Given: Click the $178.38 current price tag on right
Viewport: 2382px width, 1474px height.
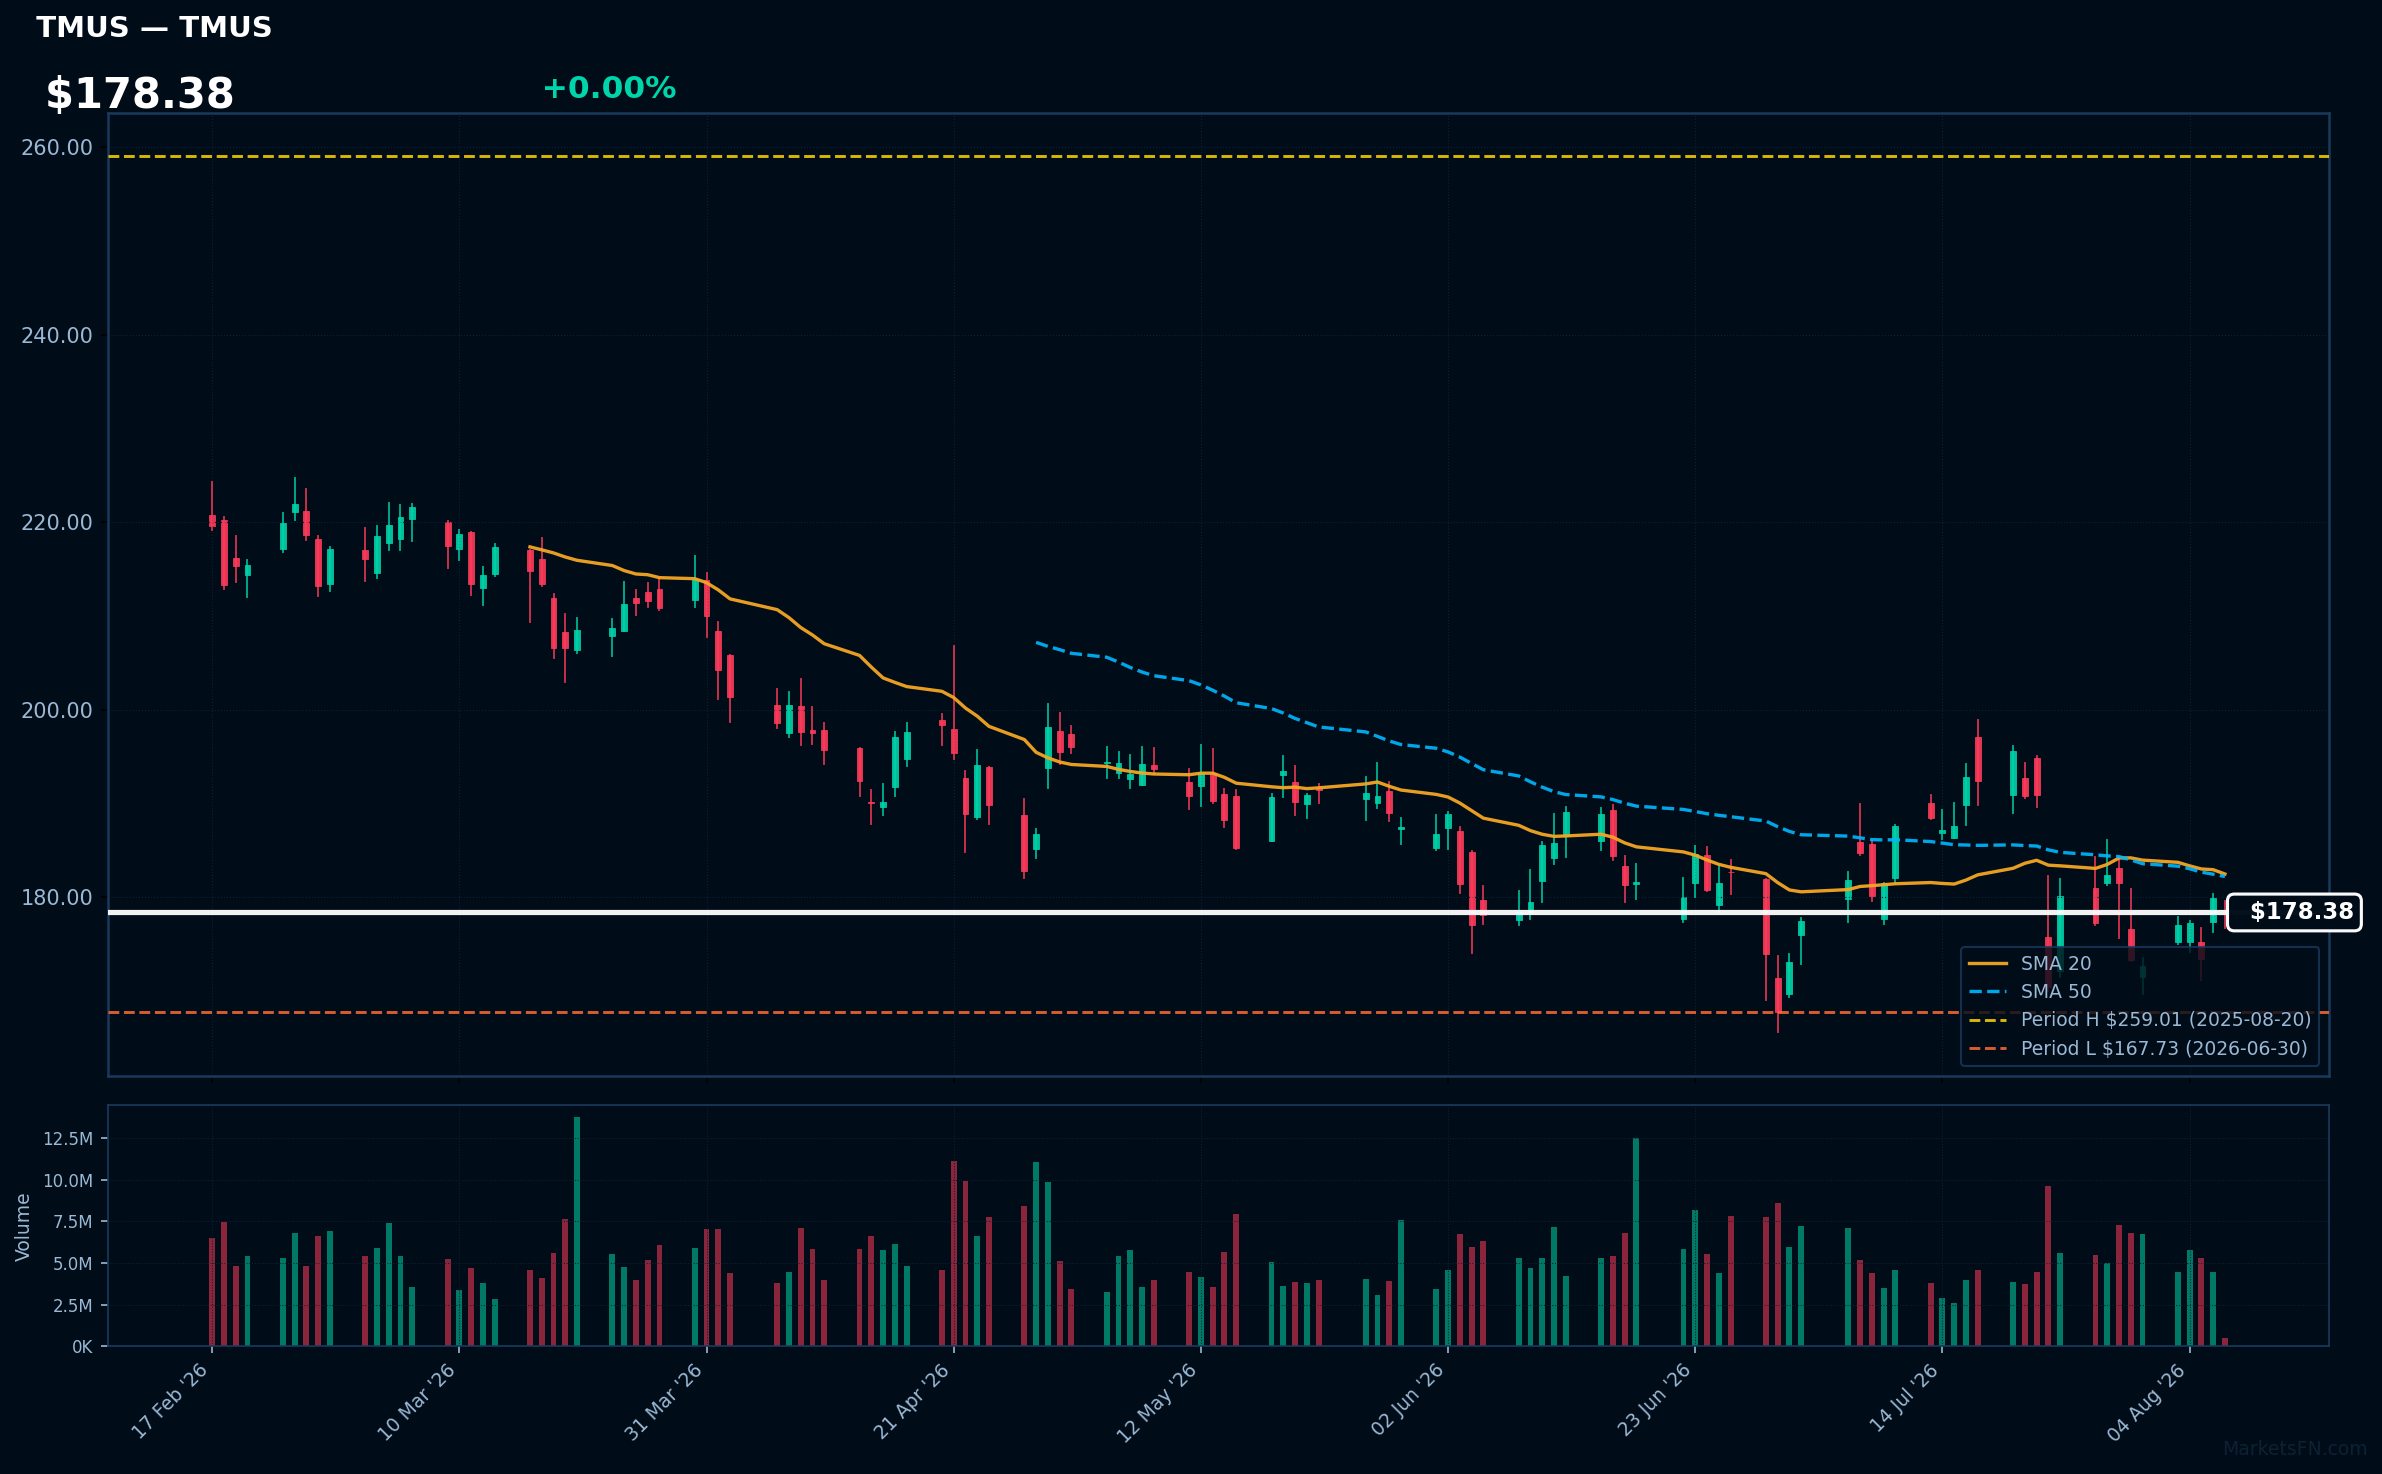Looking at the screenshot, I should click(x=2294, y=912).
